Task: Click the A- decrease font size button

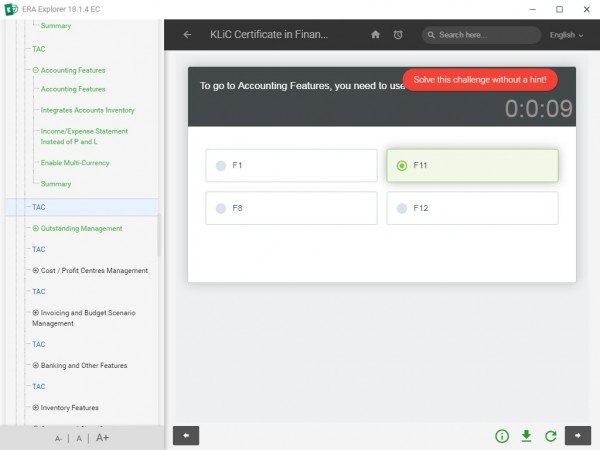Action: 59,438
